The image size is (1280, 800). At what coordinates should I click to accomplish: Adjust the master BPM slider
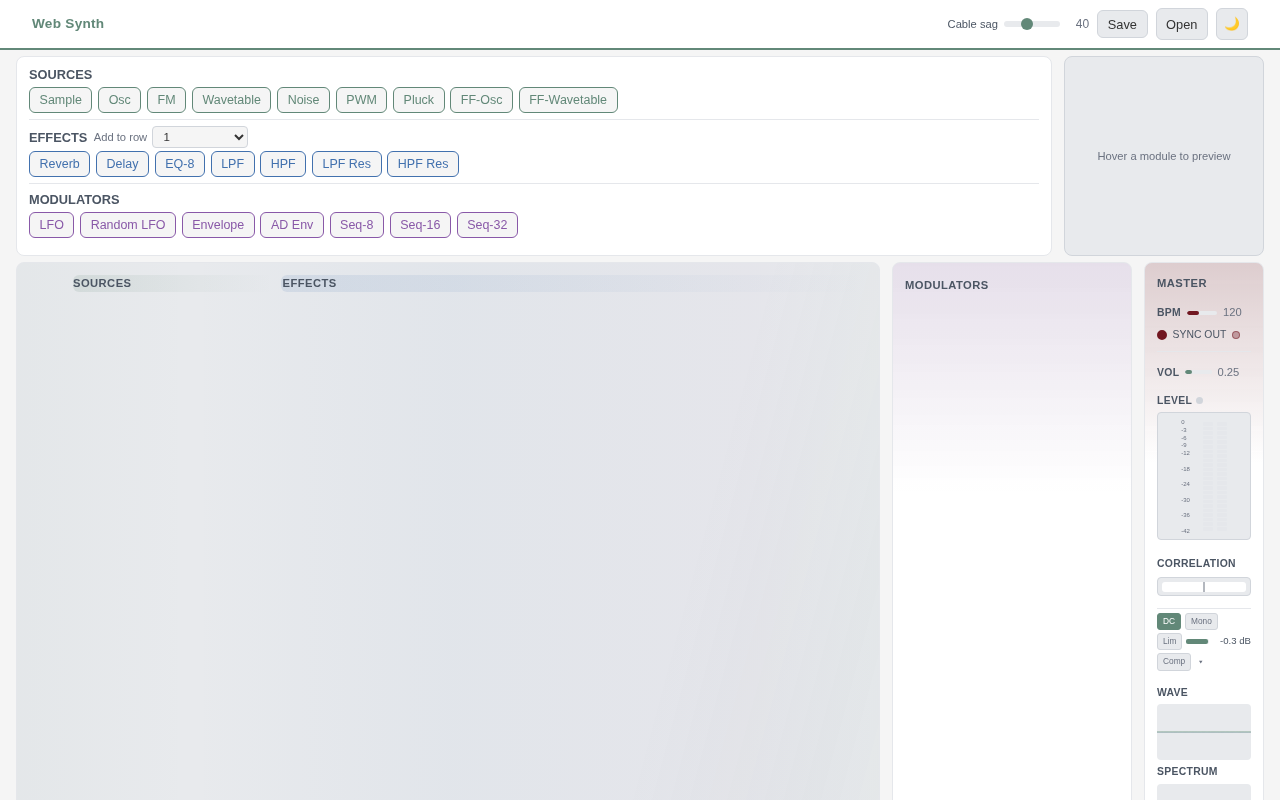point(1202,313)
